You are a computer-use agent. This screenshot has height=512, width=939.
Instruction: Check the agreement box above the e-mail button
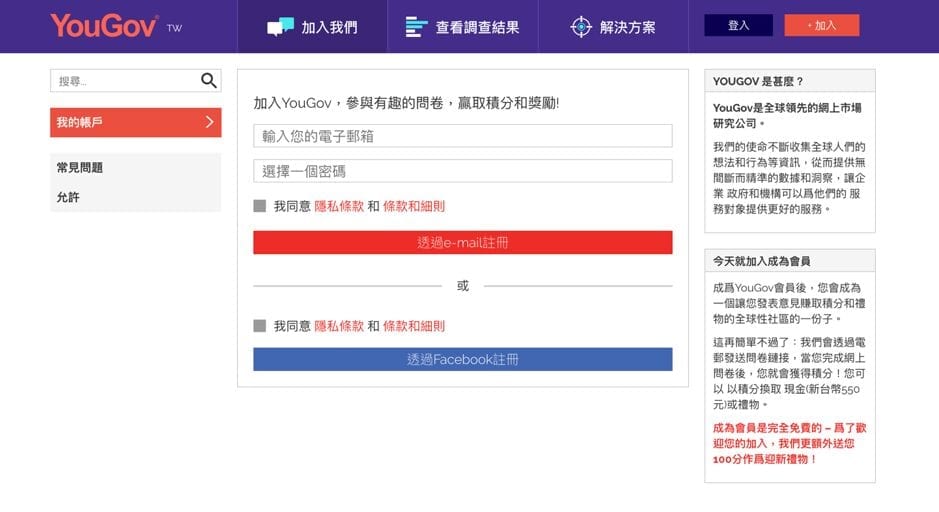pyautogui.click(x=259, y=206)
